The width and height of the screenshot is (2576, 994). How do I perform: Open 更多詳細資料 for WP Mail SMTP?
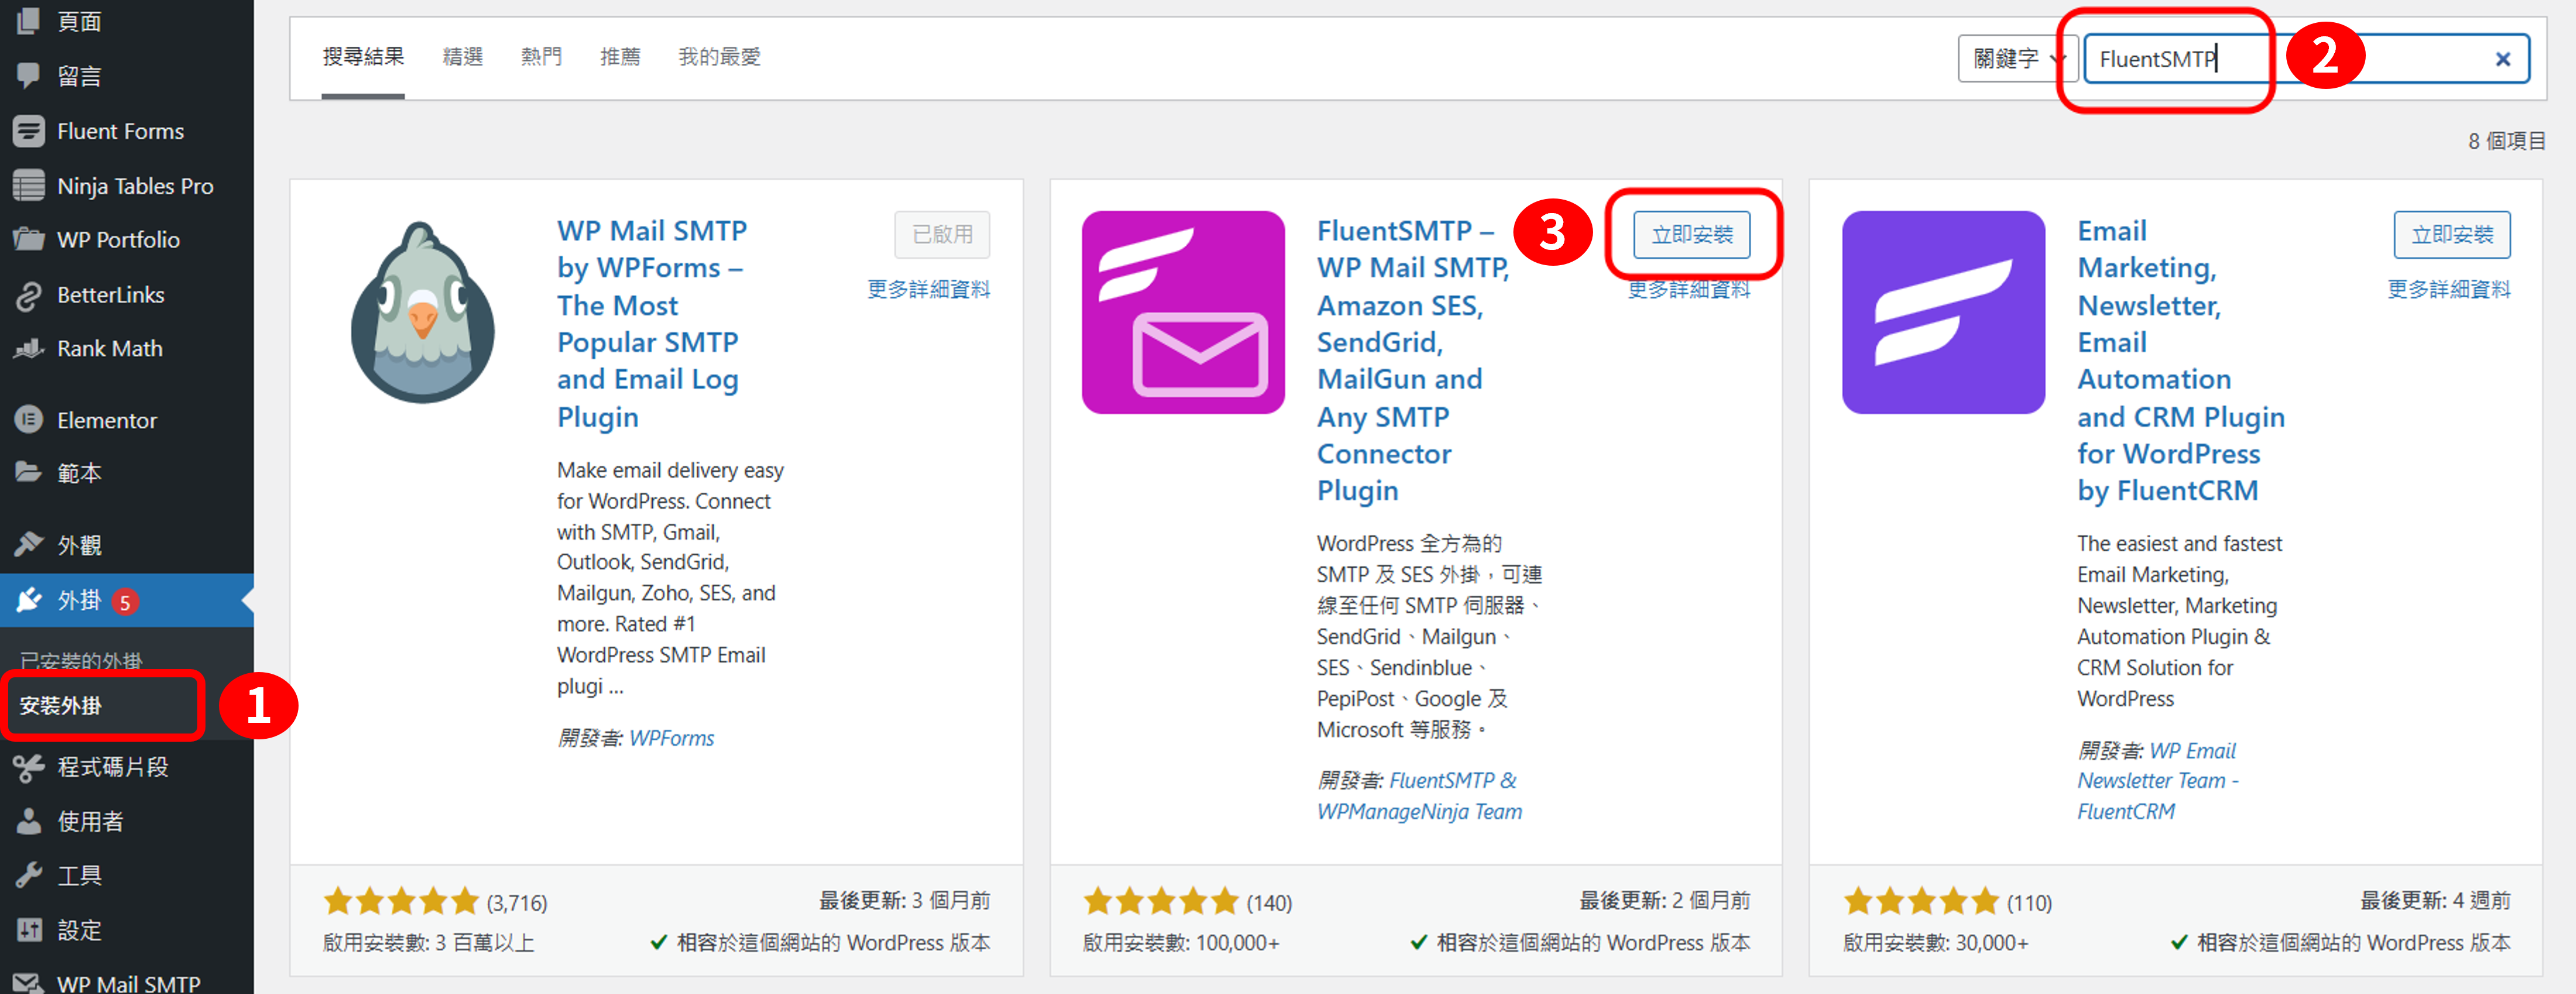pos(929,290)
